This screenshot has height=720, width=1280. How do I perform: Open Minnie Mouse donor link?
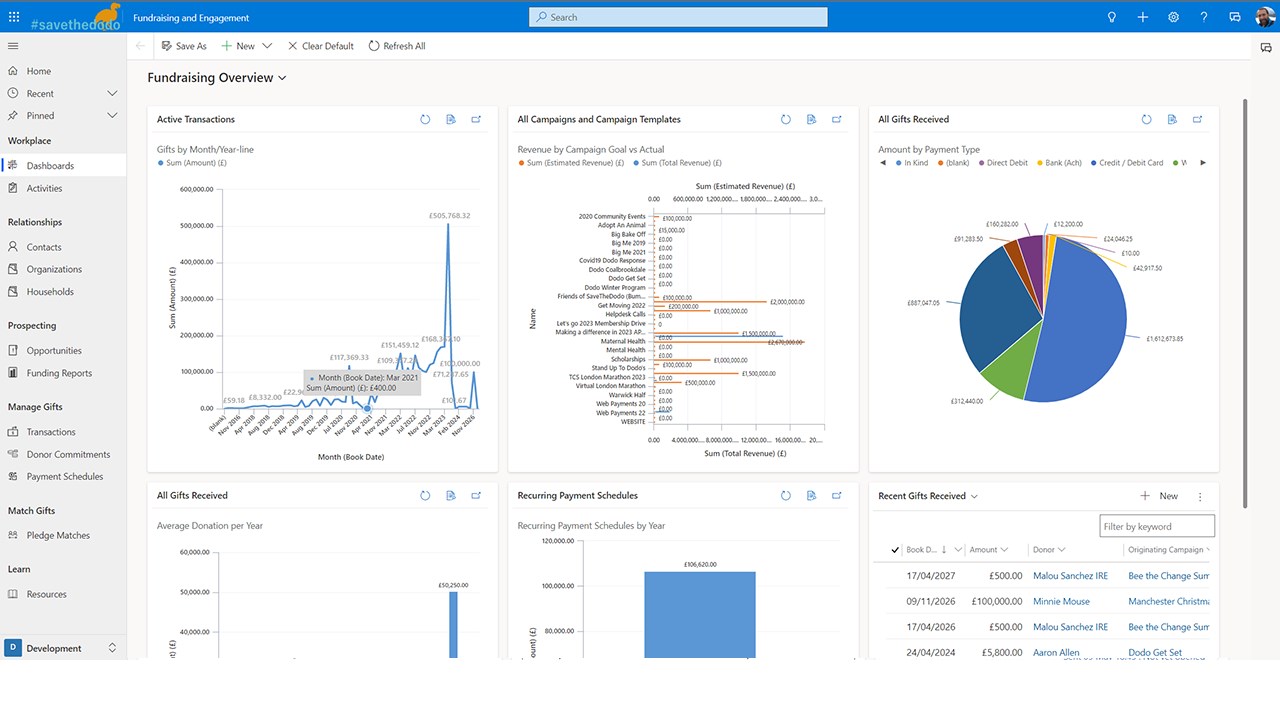click(1061, 601)
